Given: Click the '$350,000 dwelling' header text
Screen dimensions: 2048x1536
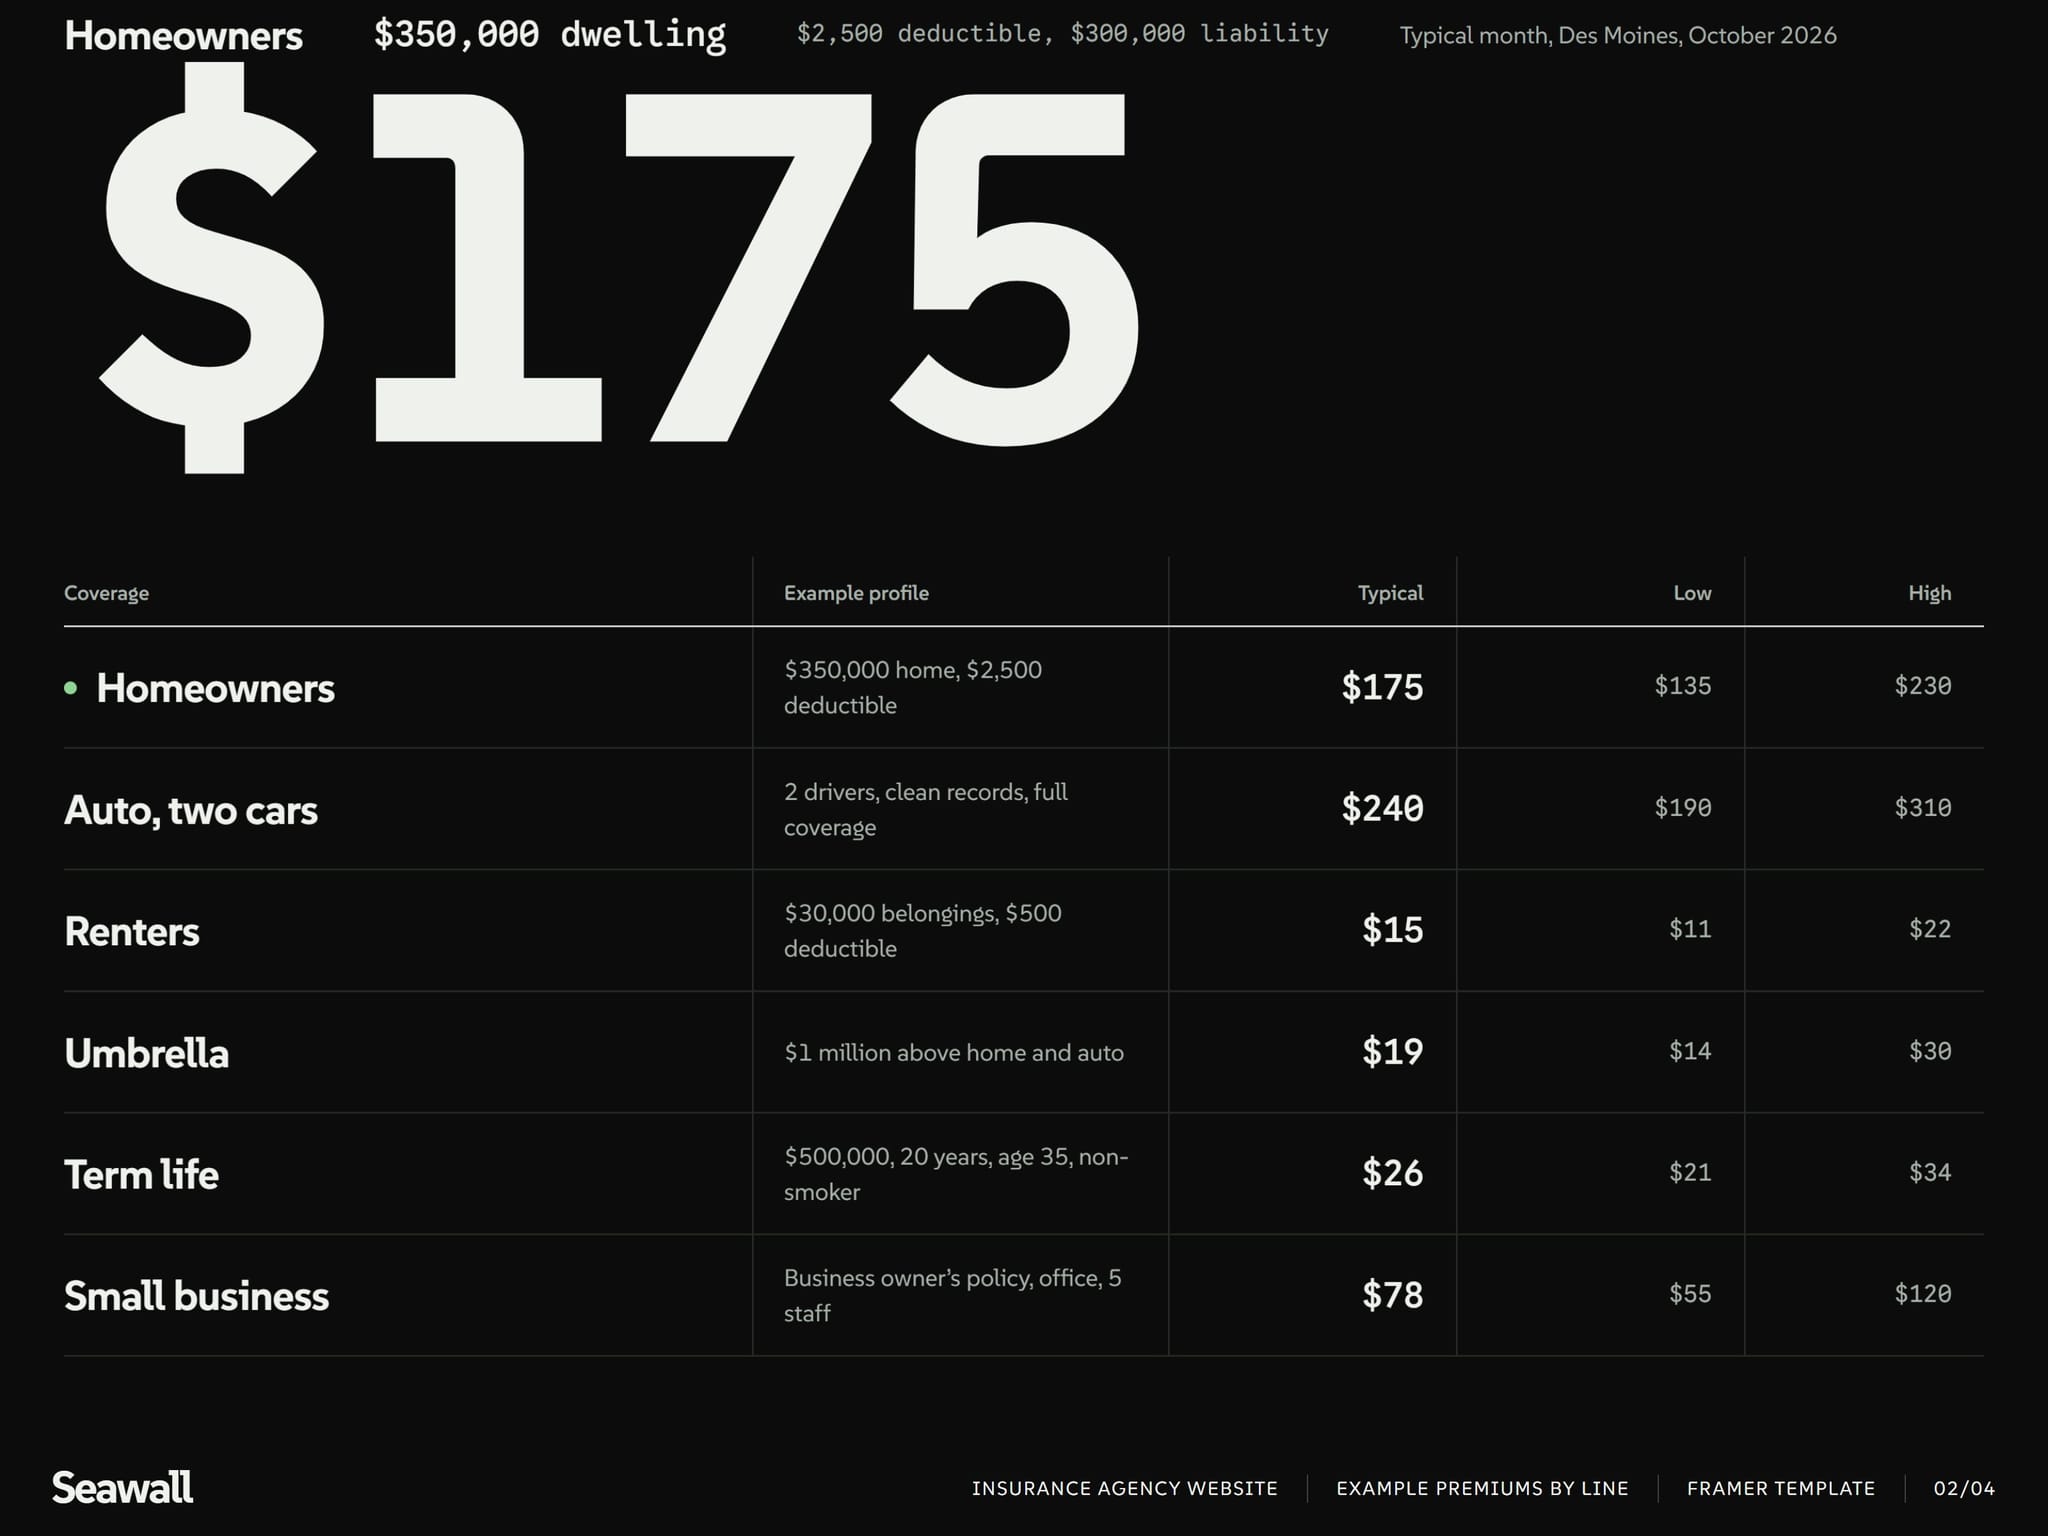Looking at the screenshot, I should (x=550, y=35).
